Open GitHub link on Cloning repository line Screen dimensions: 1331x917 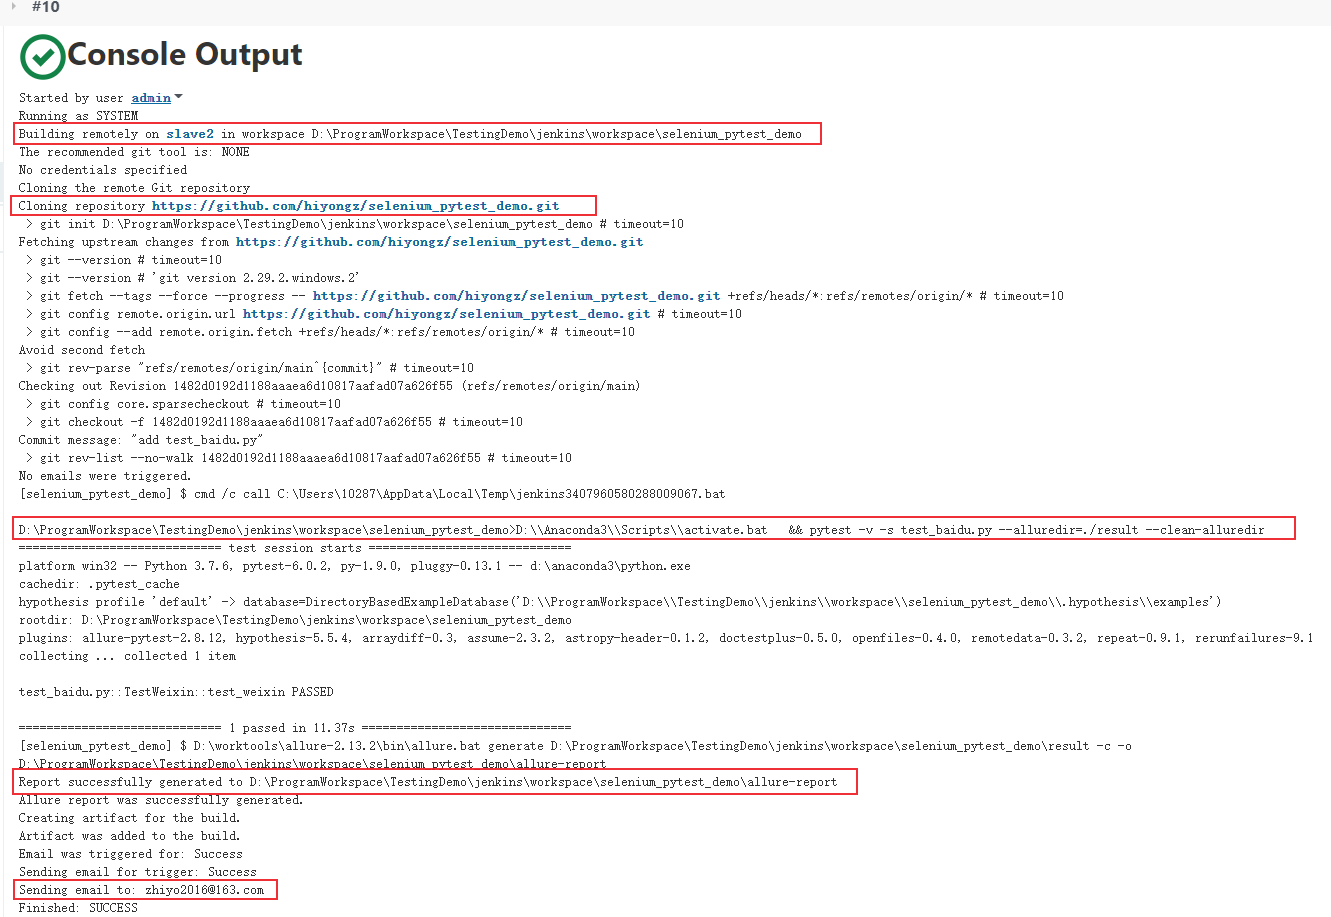(356, 206)
